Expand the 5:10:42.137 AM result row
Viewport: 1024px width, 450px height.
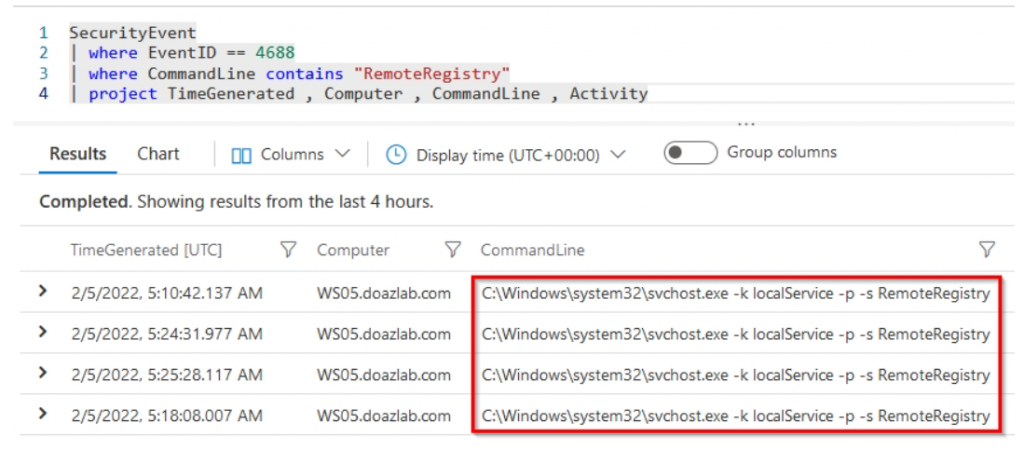pos(43,292)
